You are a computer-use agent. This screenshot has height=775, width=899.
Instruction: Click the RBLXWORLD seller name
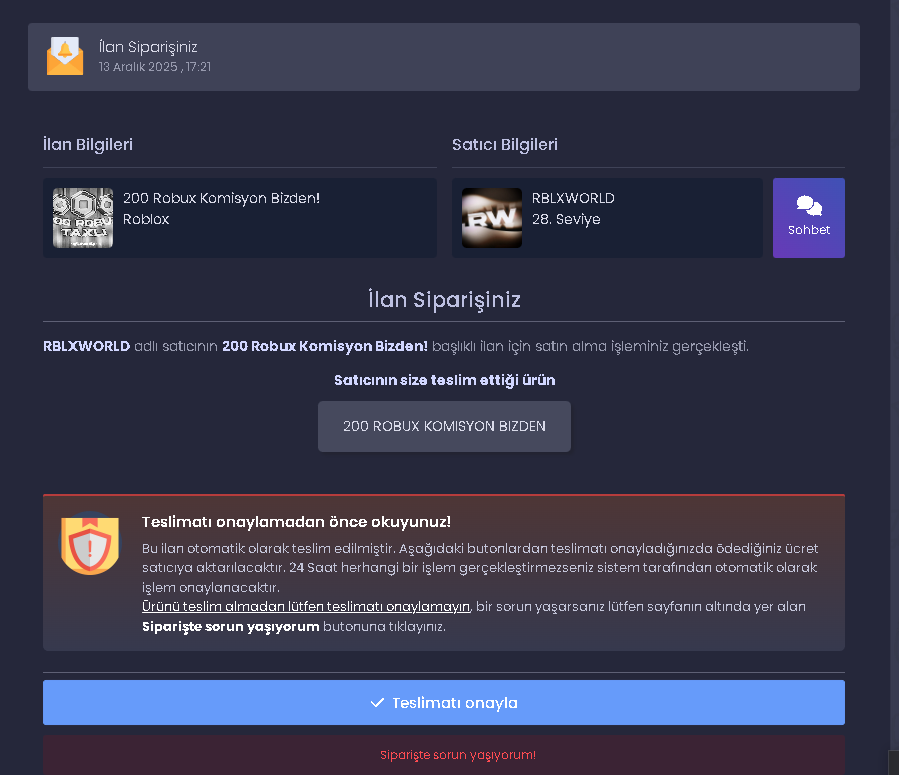pyautogui.click(x=573, y=198)
